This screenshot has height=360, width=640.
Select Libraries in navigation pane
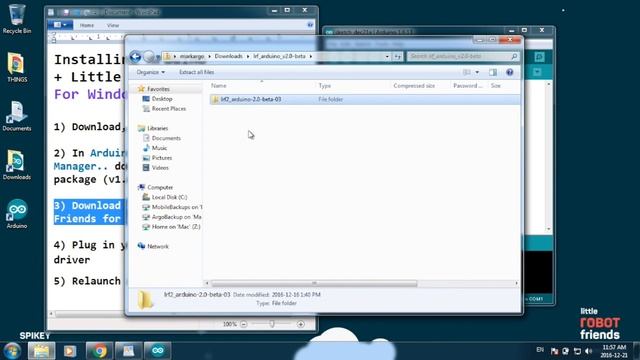(157, 128)
